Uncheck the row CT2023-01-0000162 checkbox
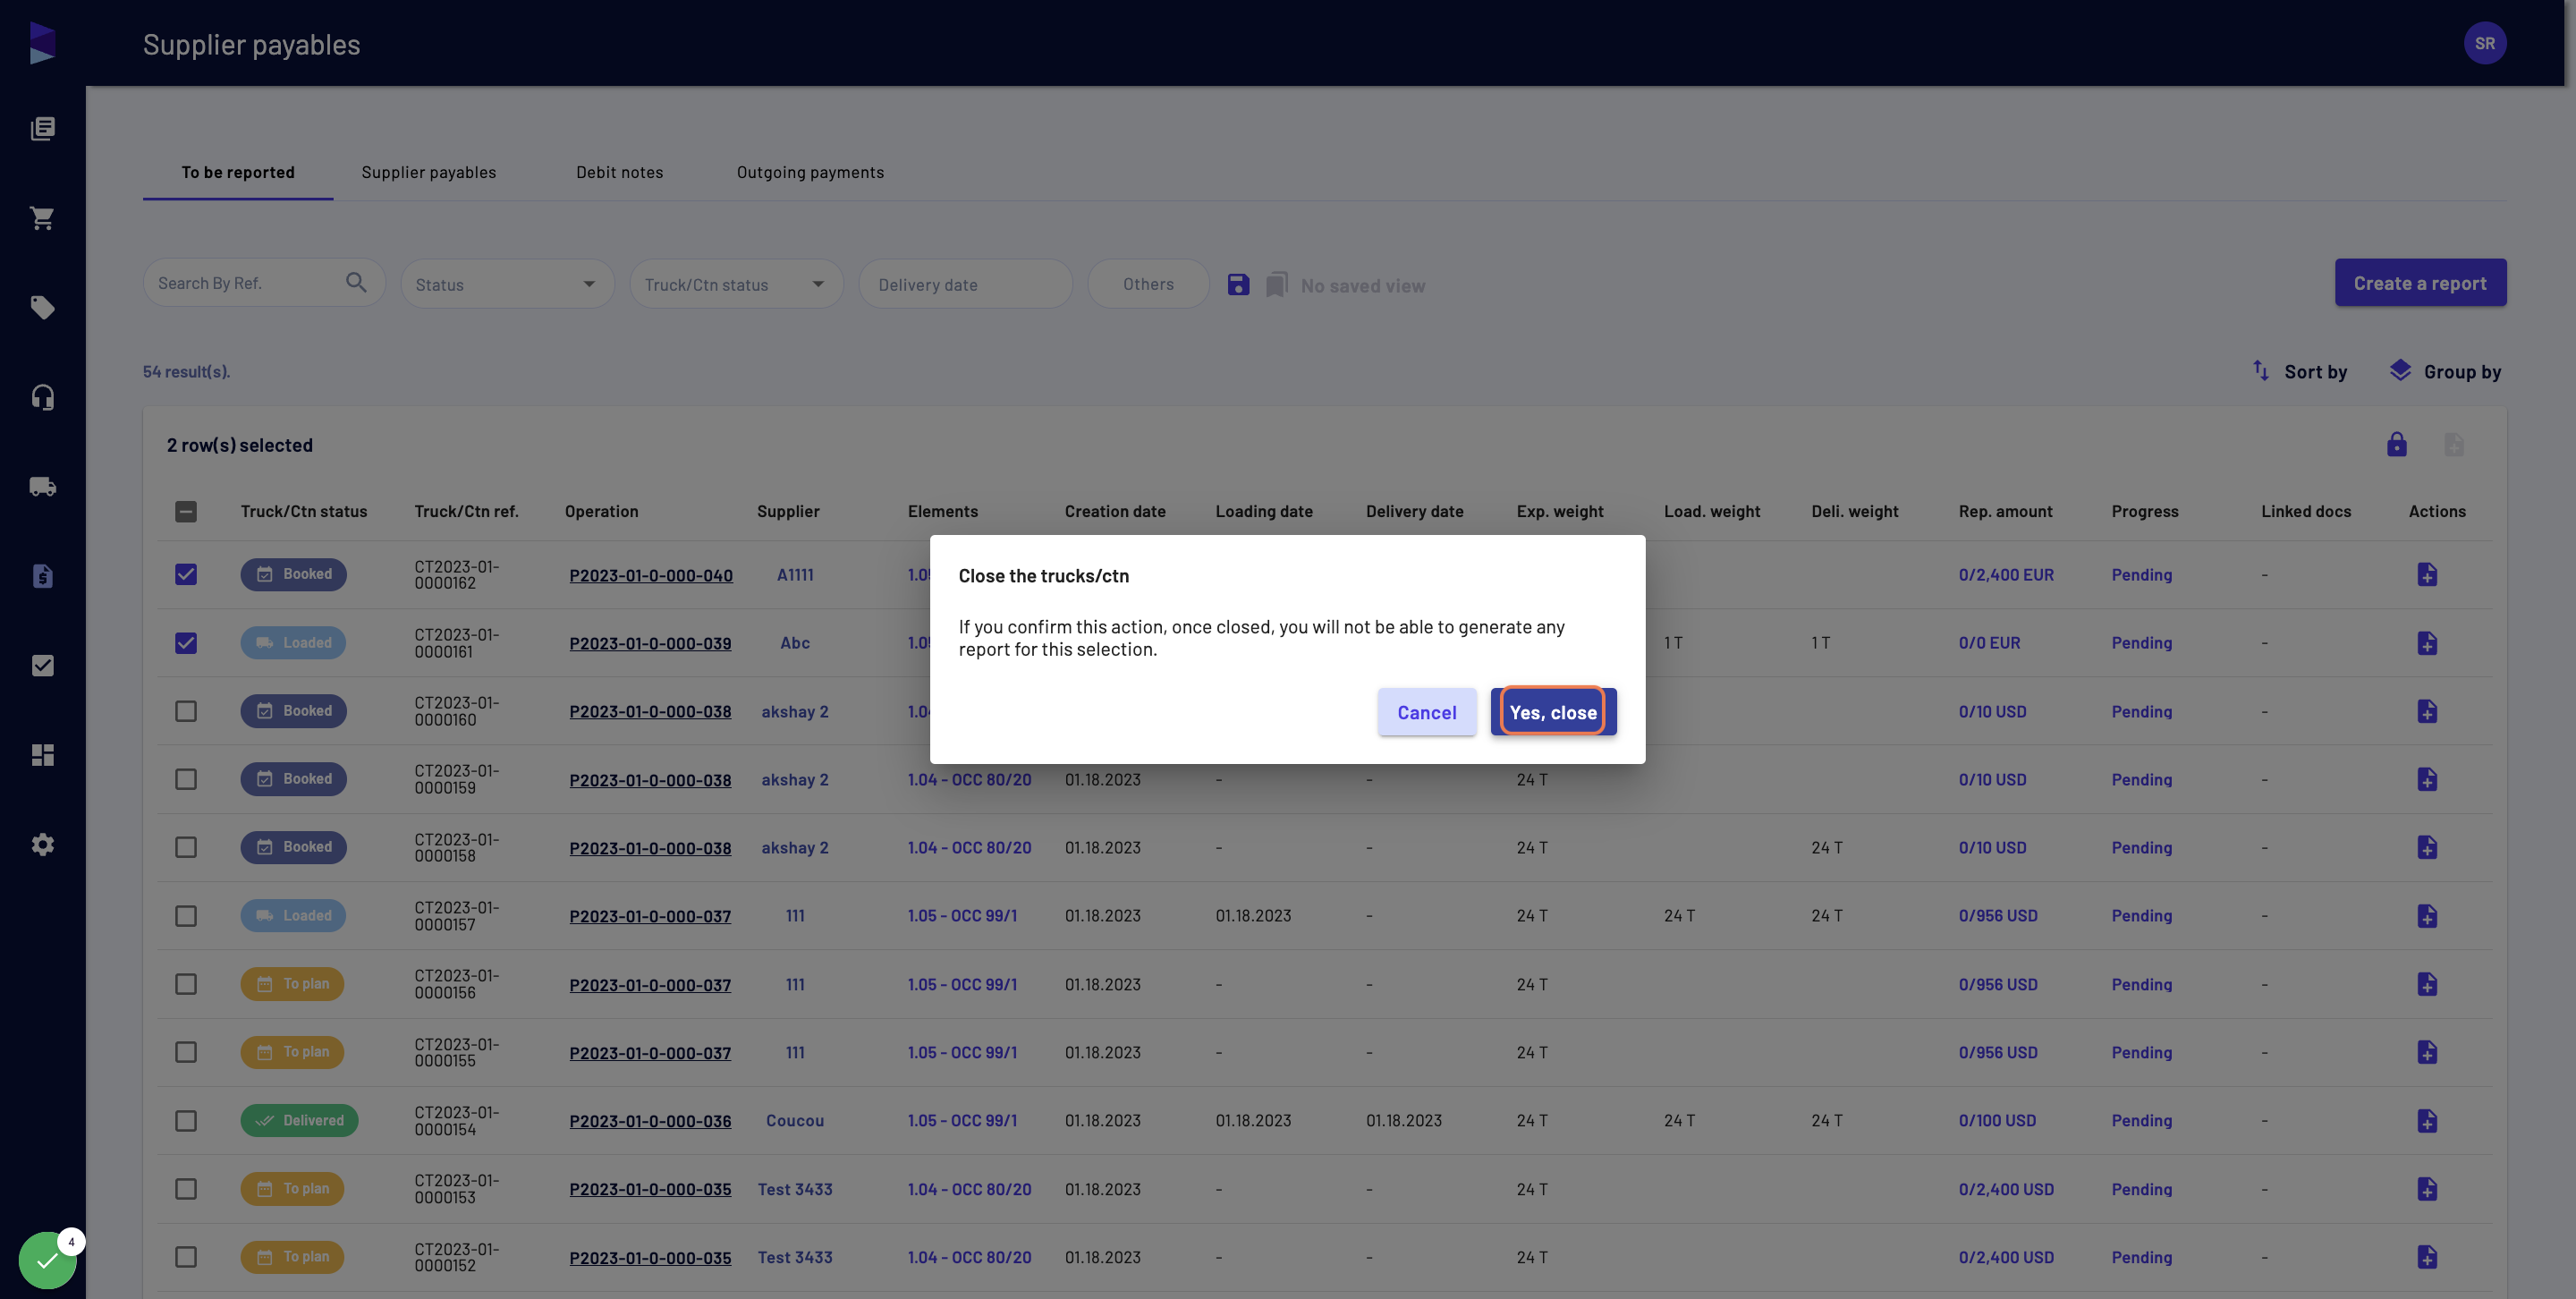The height and width of the screenshot is (1299, 2576). click(x=186, y=574)
